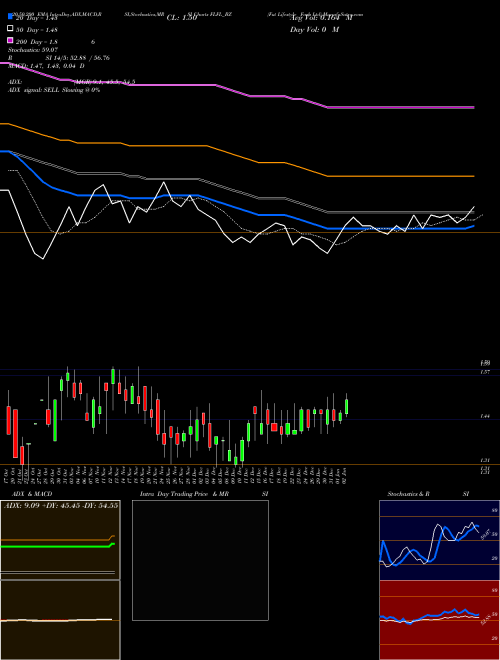Open the empty intraday chart panel
The height and width of the screenshot is (660, 500).
(200, 560)
